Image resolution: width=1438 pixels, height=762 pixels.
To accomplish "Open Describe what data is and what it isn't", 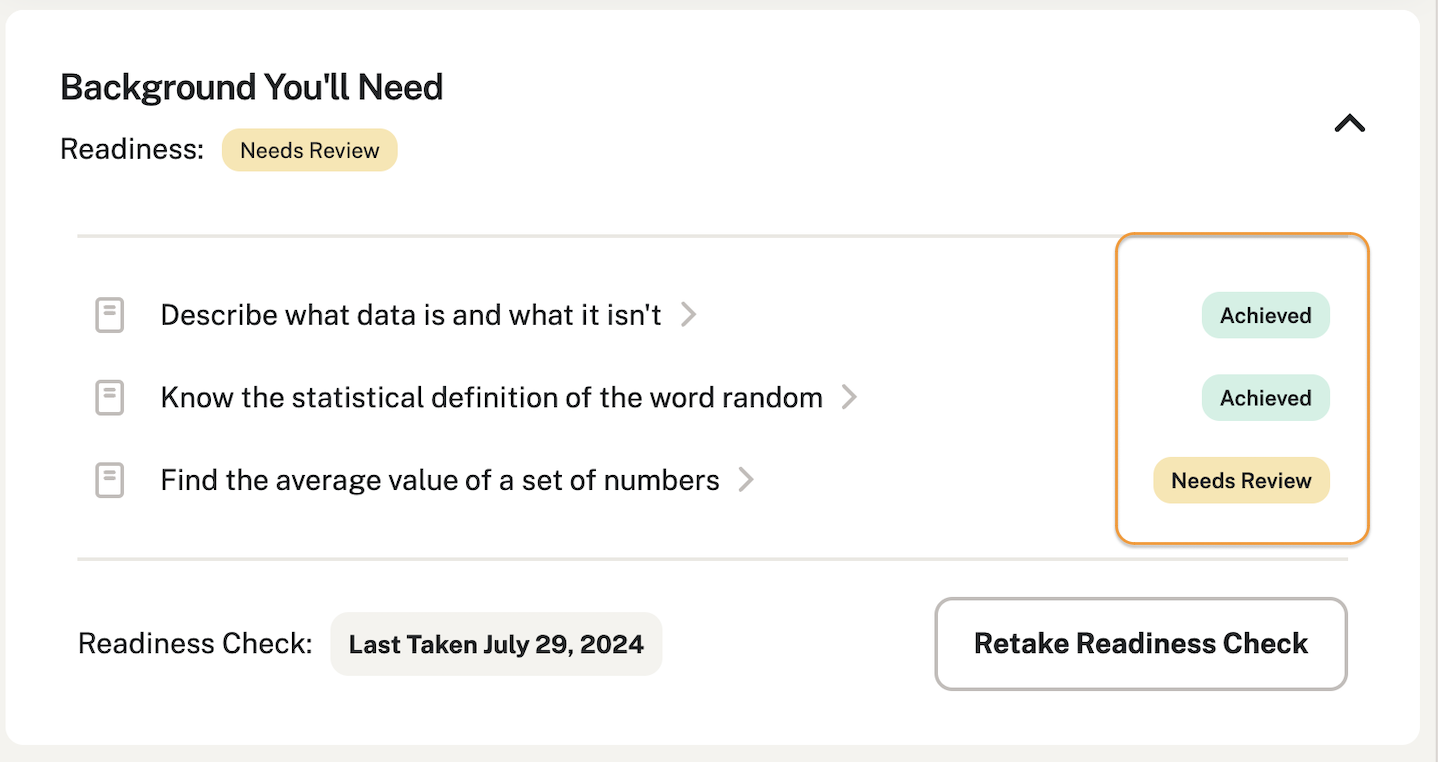I will click(410, 315).
